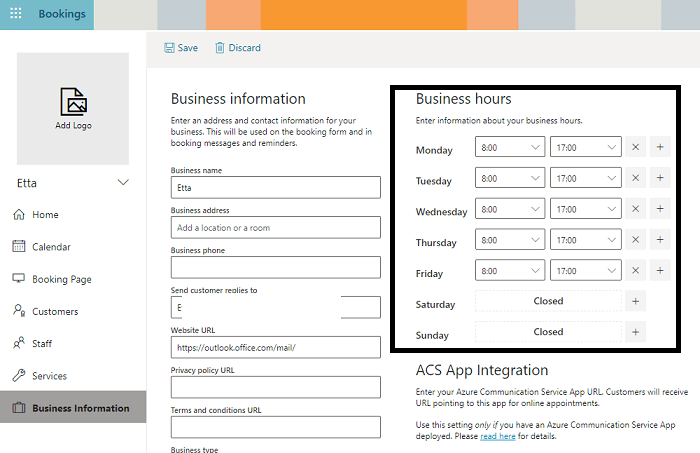Follow the 'read here' link
This screenshot has height=453, width=700.
pyautogui.click(x=498, y=436)
